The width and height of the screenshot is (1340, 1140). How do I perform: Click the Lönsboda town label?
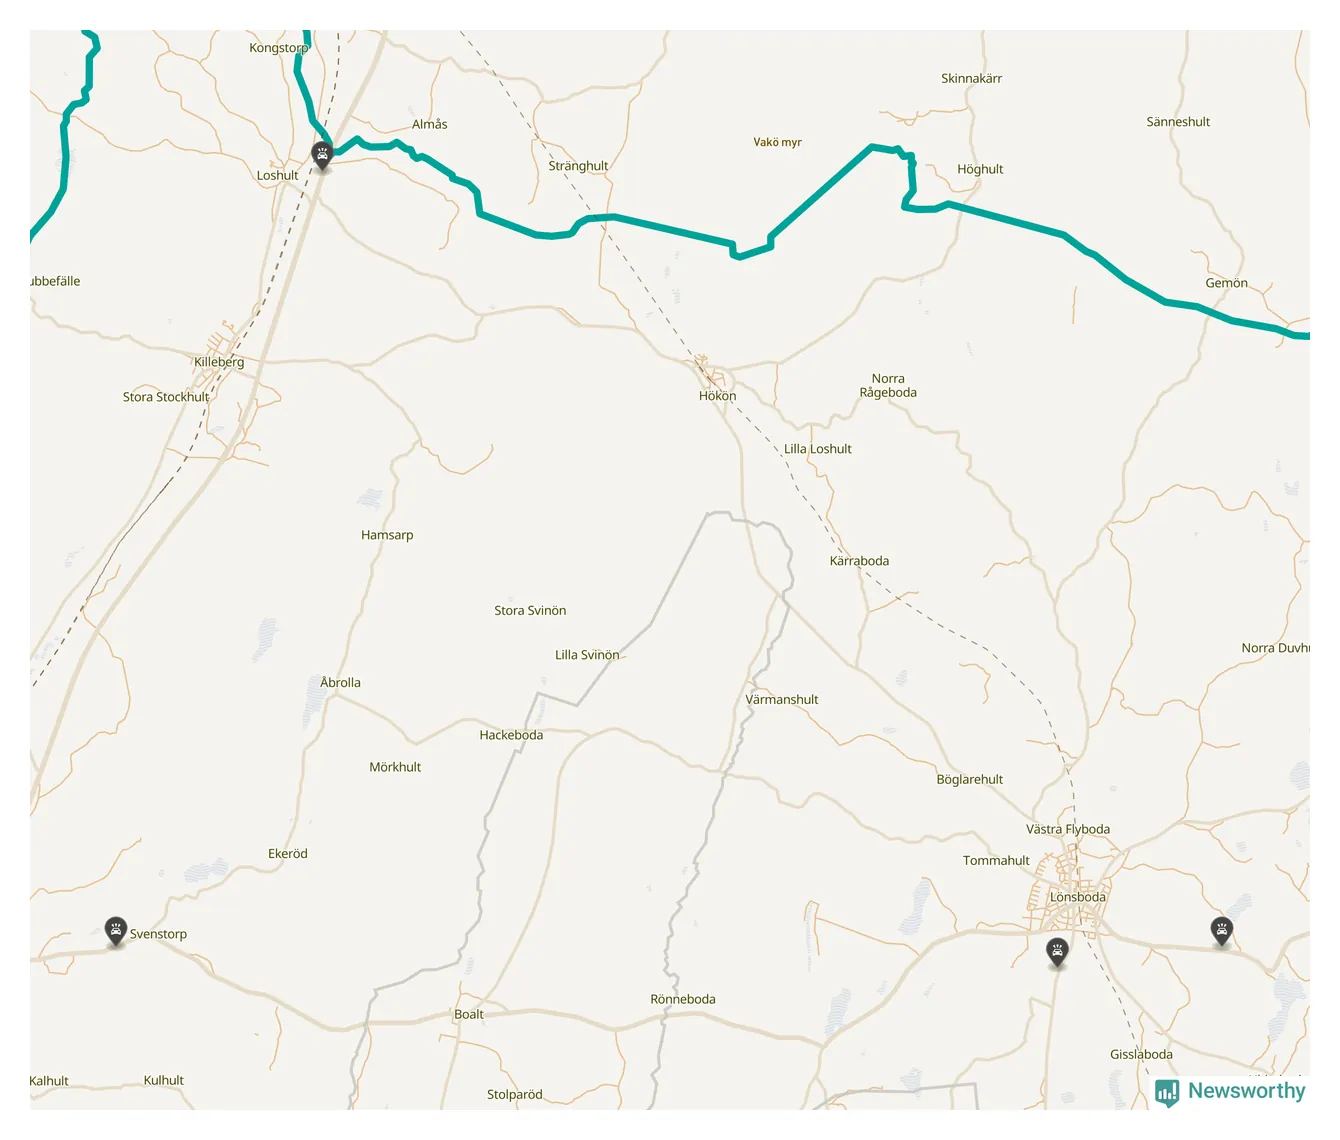tap(1078, 897)
